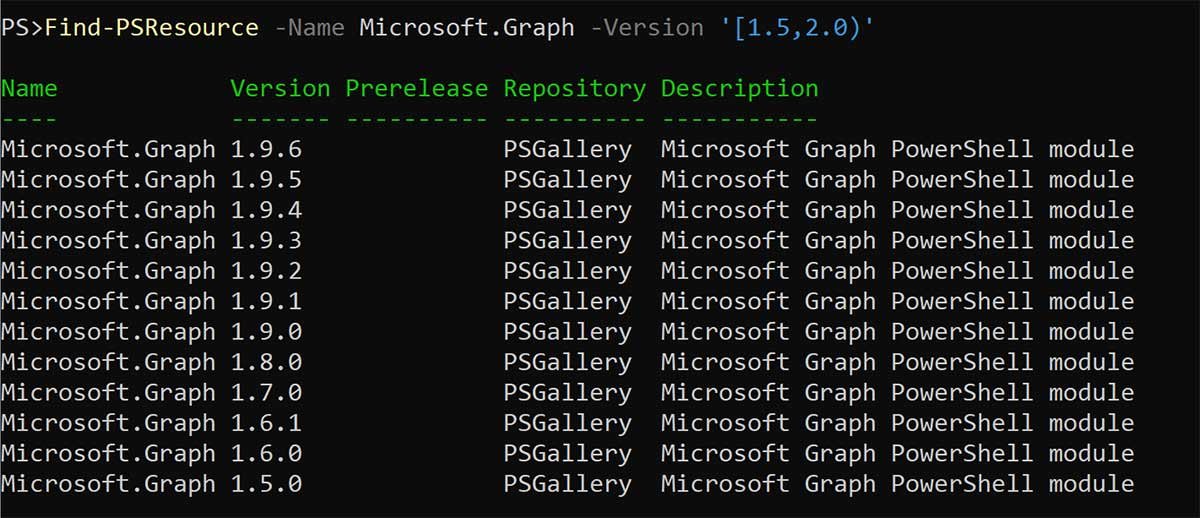Image resolution: width=1200 pixels, height=518 pixels.
Task: Click PSGallery in the 1.9.5 row
Action: point(567,180)
